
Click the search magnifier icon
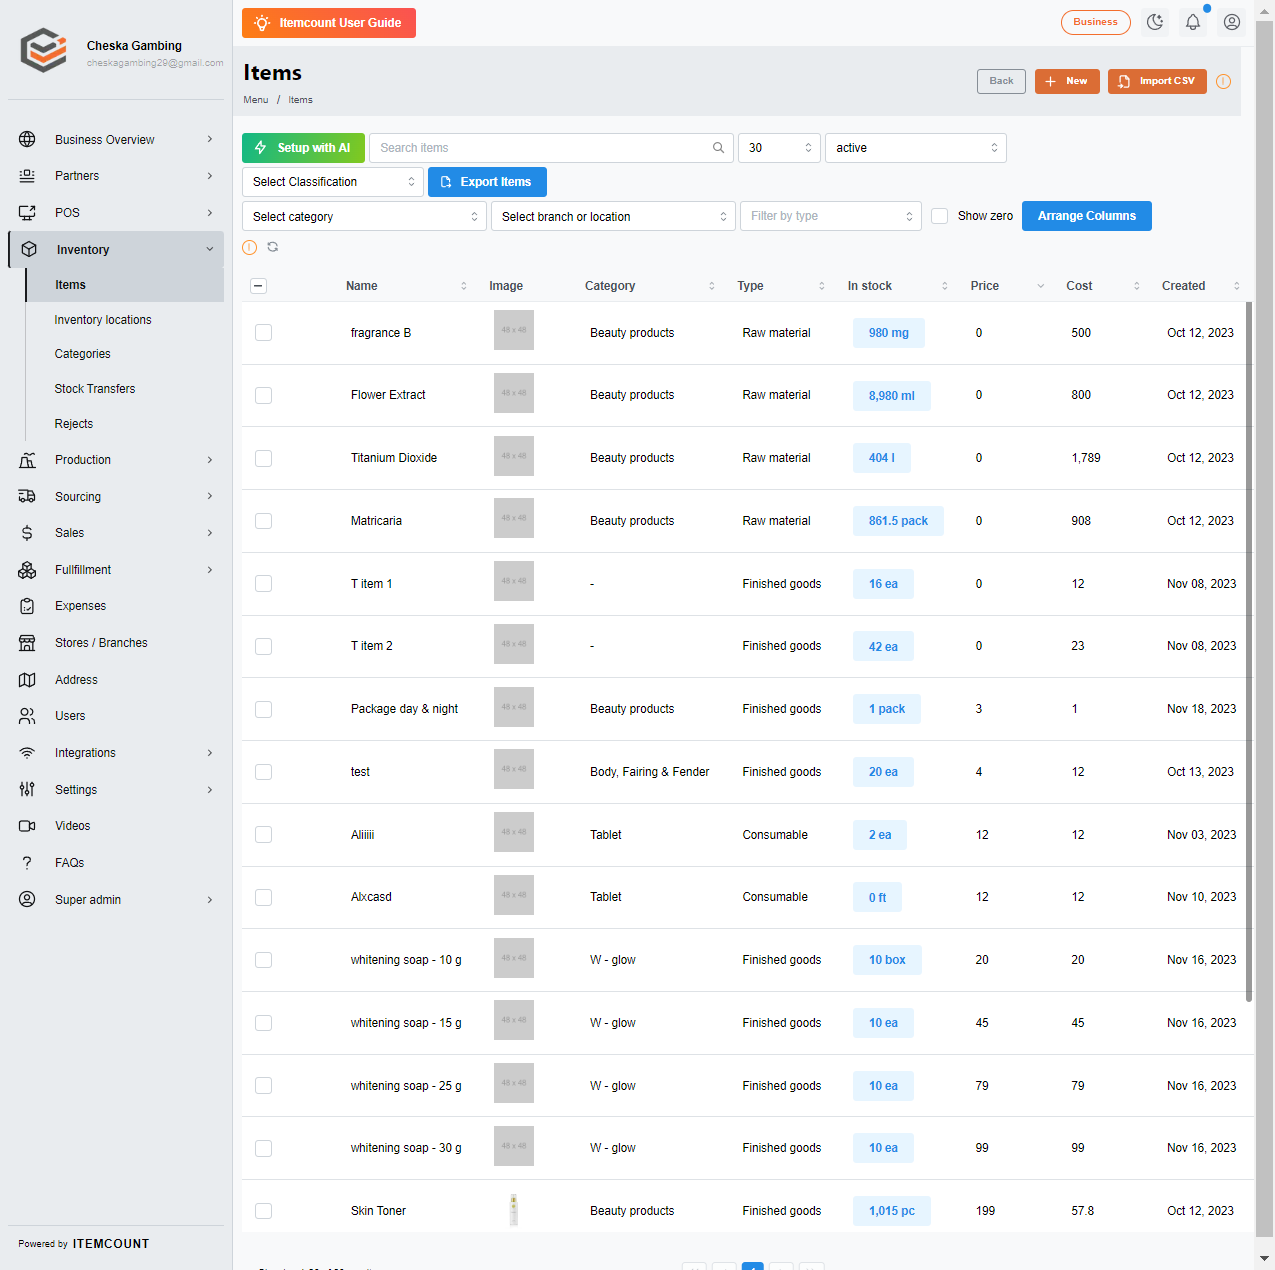tap(718, 148)
